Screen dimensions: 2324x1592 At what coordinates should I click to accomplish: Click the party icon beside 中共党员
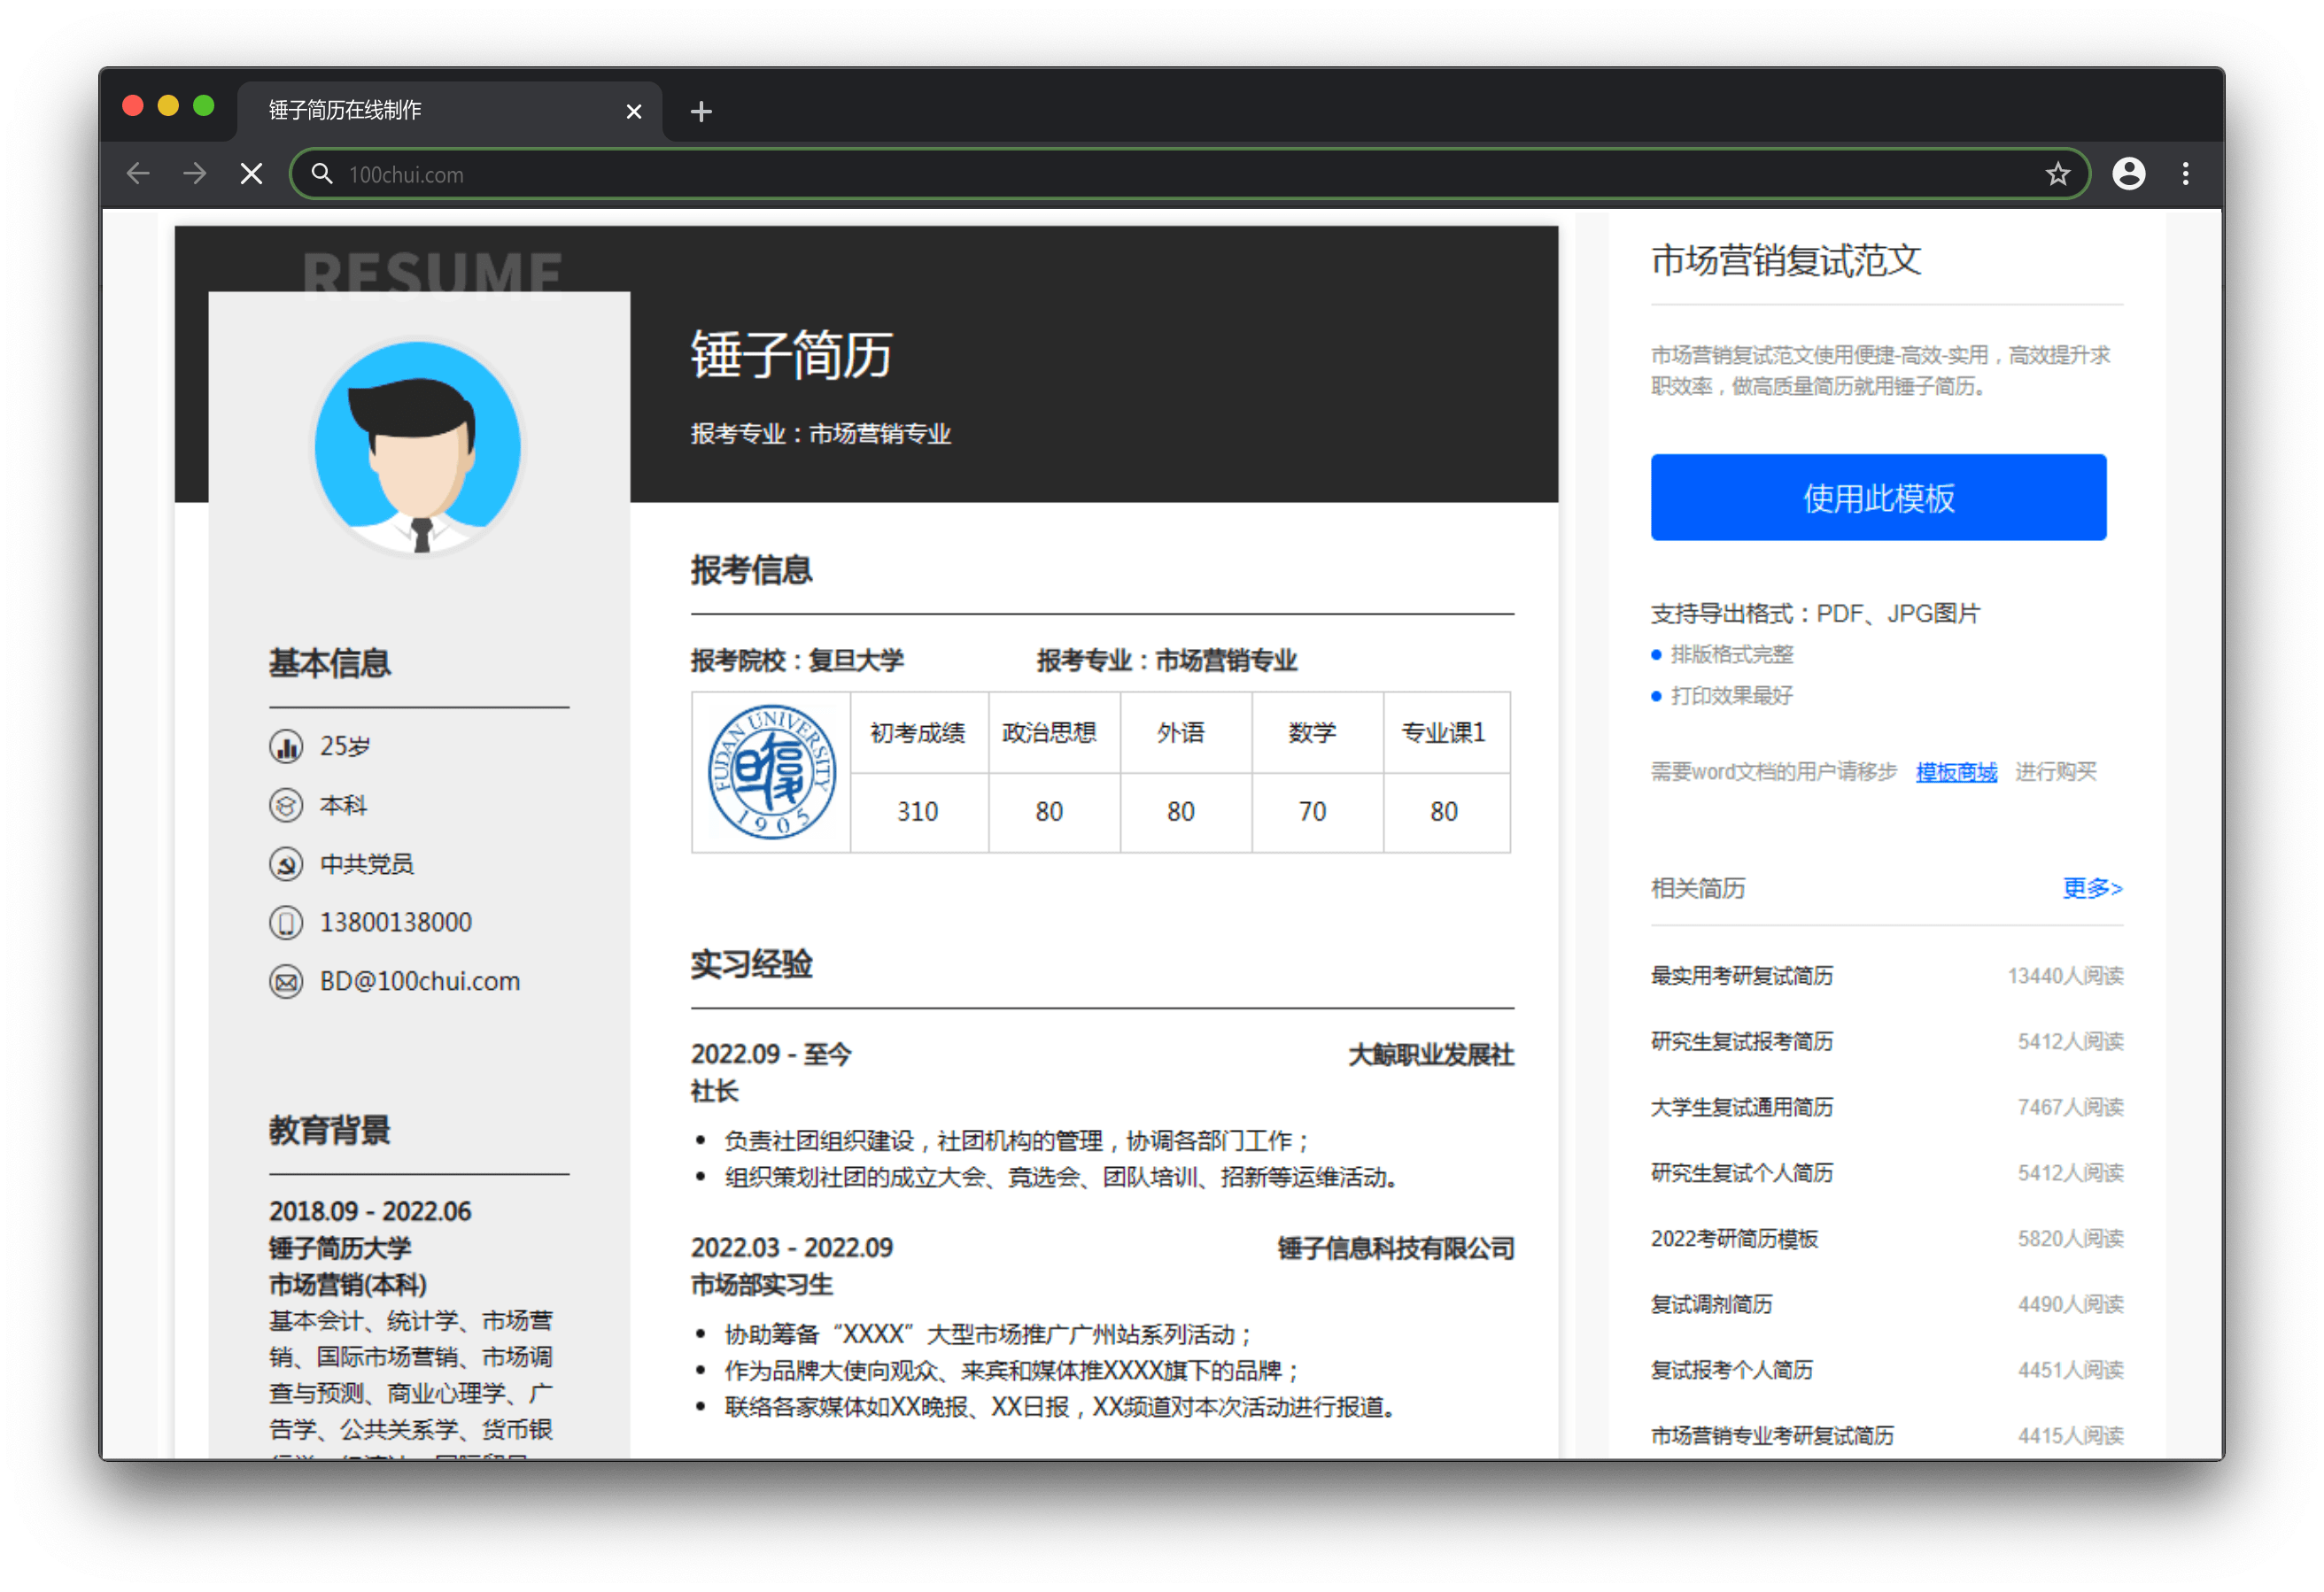(x=286, y=864)
